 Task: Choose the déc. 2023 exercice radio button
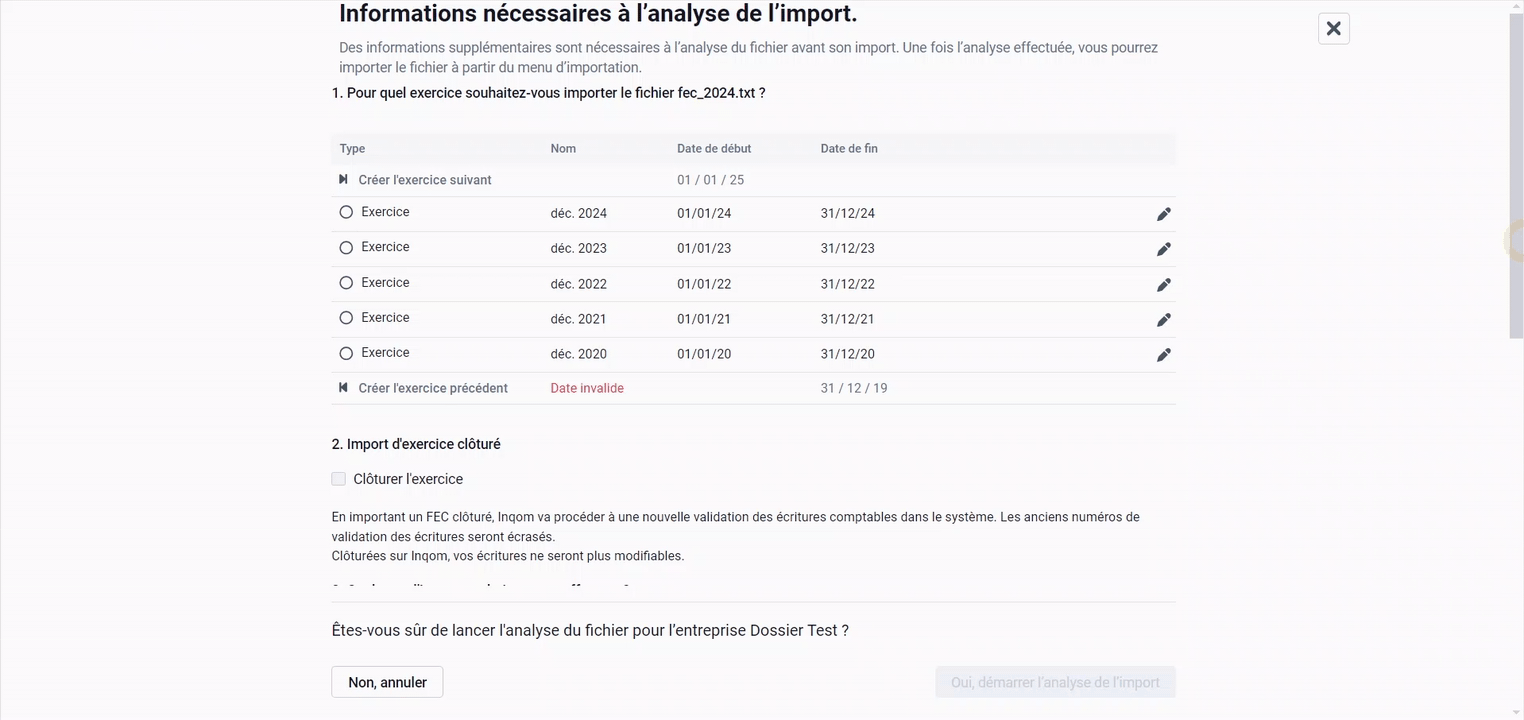(346, 247)
